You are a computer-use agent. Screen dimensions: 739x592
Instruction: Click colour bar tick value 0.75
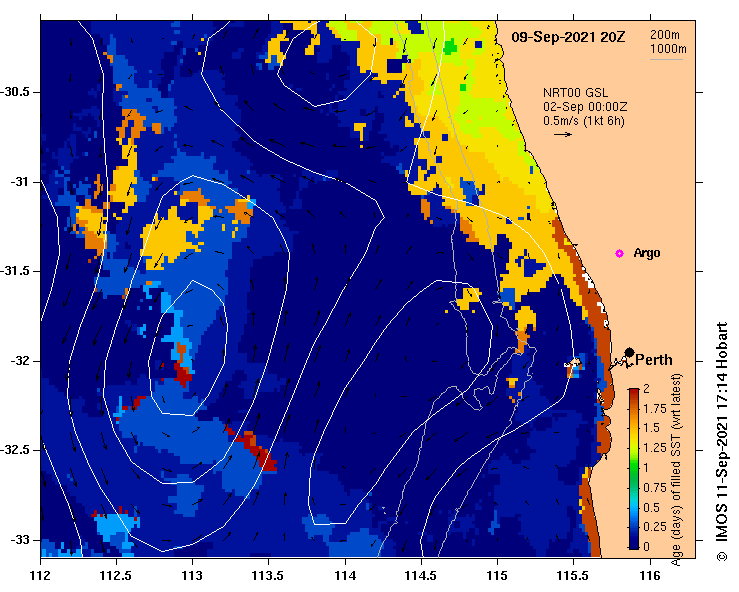coord(655,487)
